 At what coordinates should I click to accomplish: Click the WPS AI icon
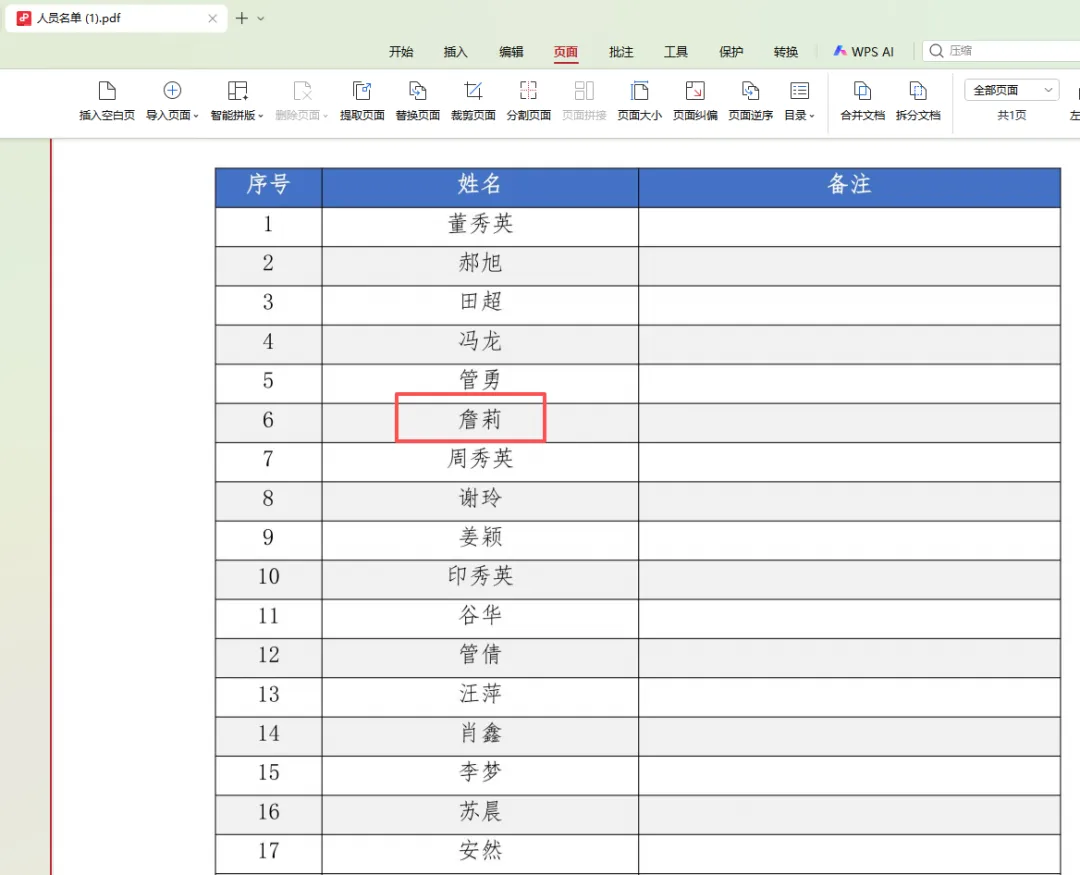point(840,51)
